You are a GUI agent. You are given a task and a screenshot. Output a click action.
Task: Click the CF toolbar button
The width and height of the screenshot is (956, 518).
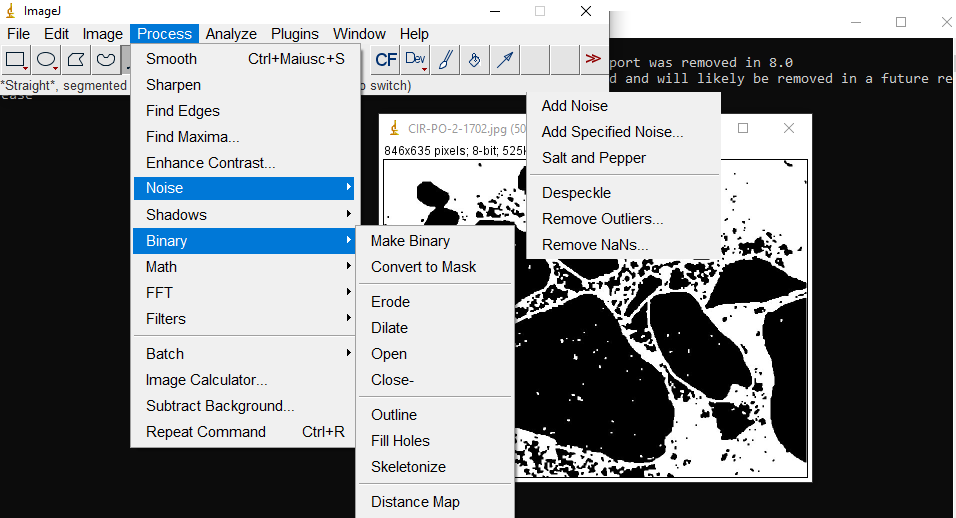386,60
